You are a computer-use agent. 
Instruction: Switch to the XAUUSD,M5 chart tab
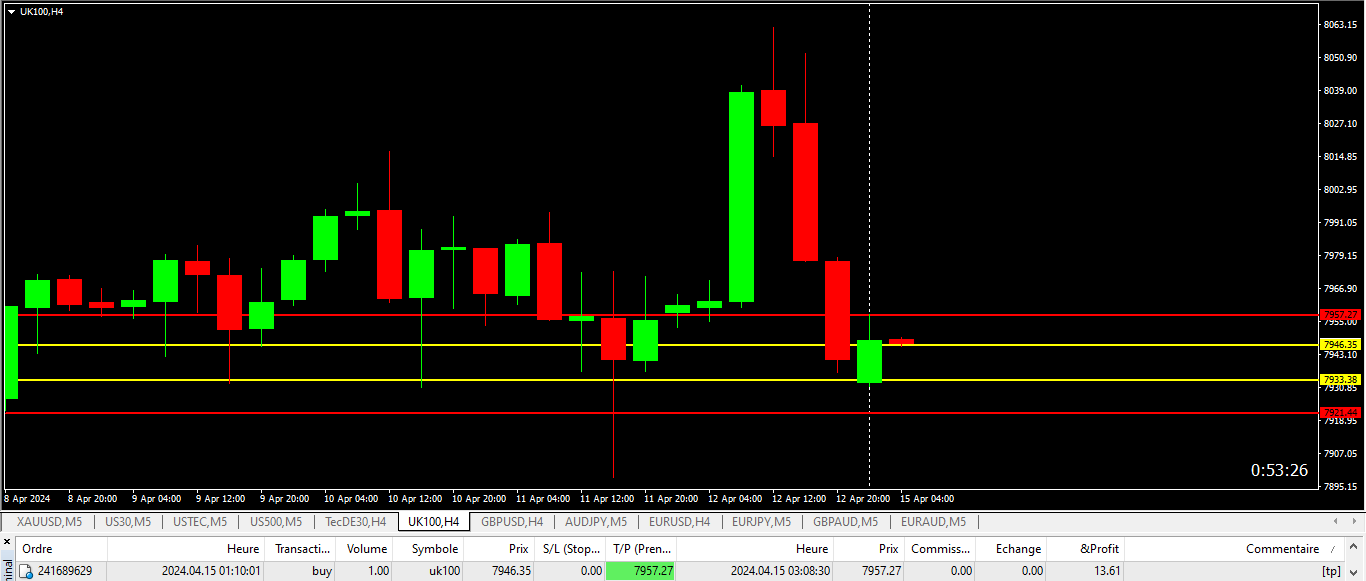pos(49,522)
